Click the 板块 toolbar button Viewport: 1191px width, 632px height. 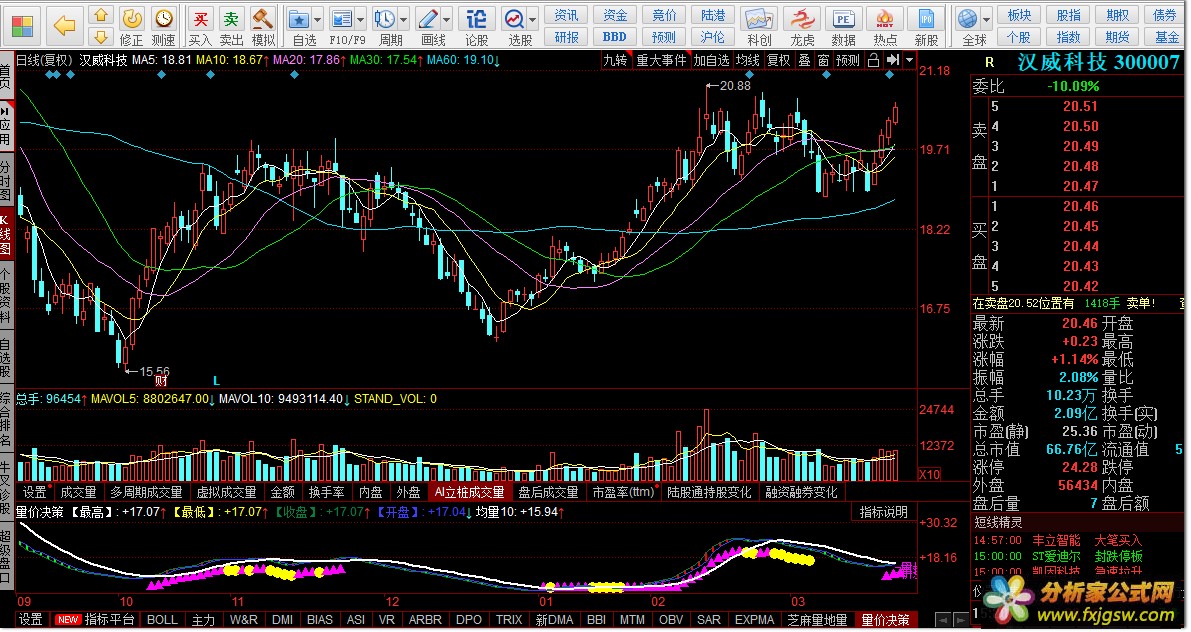click(1019, 15)
